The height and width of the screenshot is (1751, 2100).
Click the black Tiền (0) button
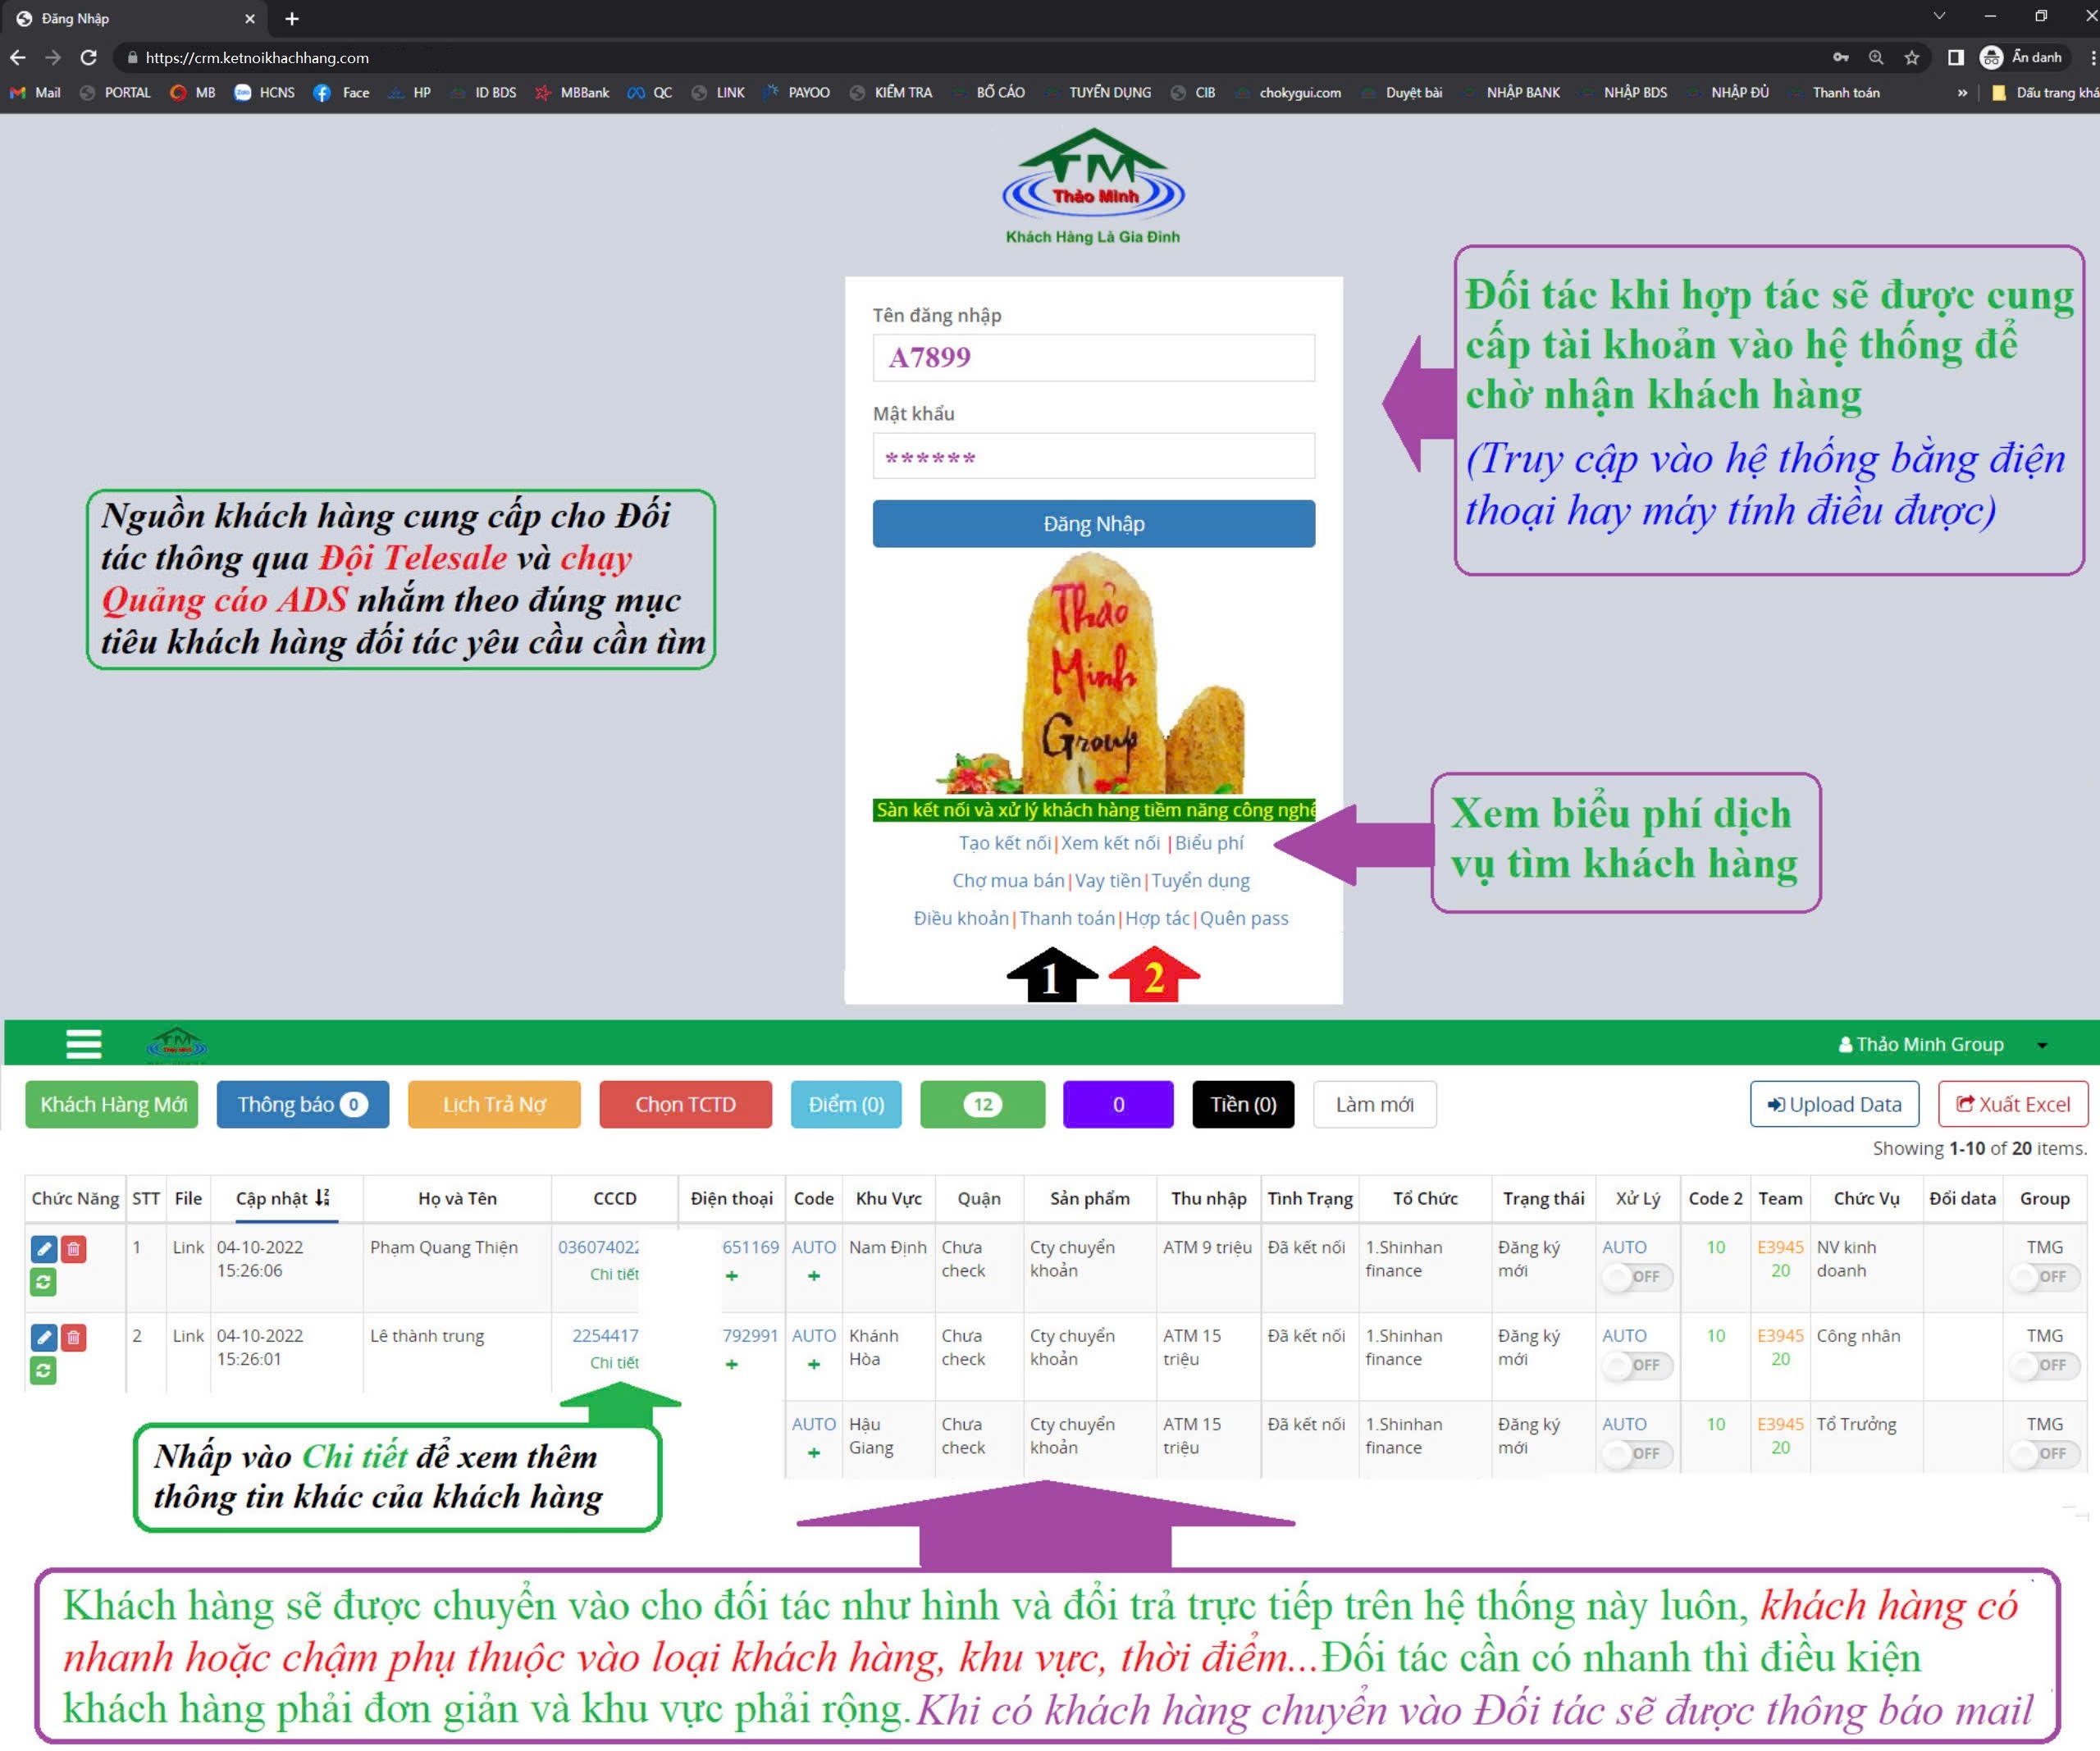(1243, 1104)
